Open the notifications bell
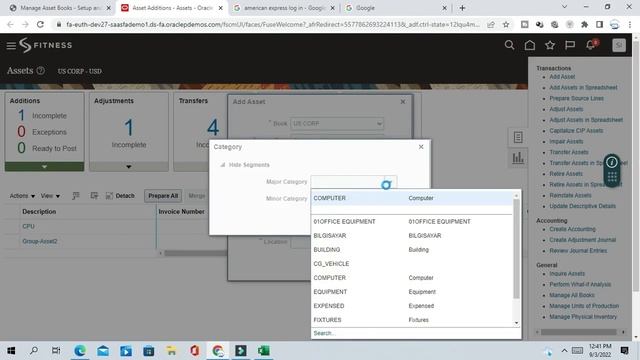This screenshot has height=360, width=640. 590,45
